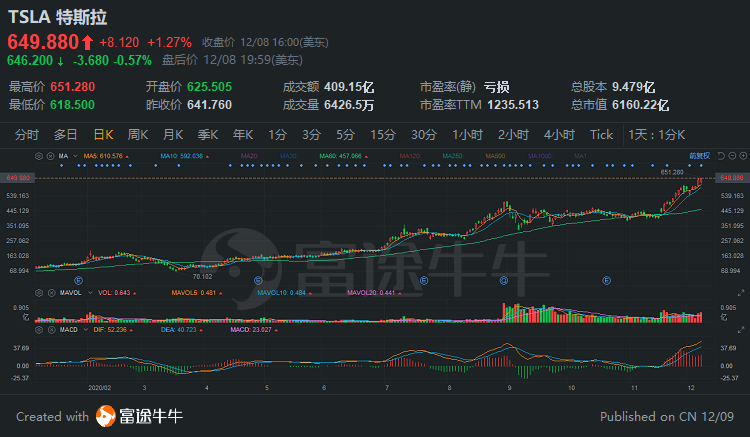
Task: Select the 年K yearly chart tab
Action: (243, 135)
